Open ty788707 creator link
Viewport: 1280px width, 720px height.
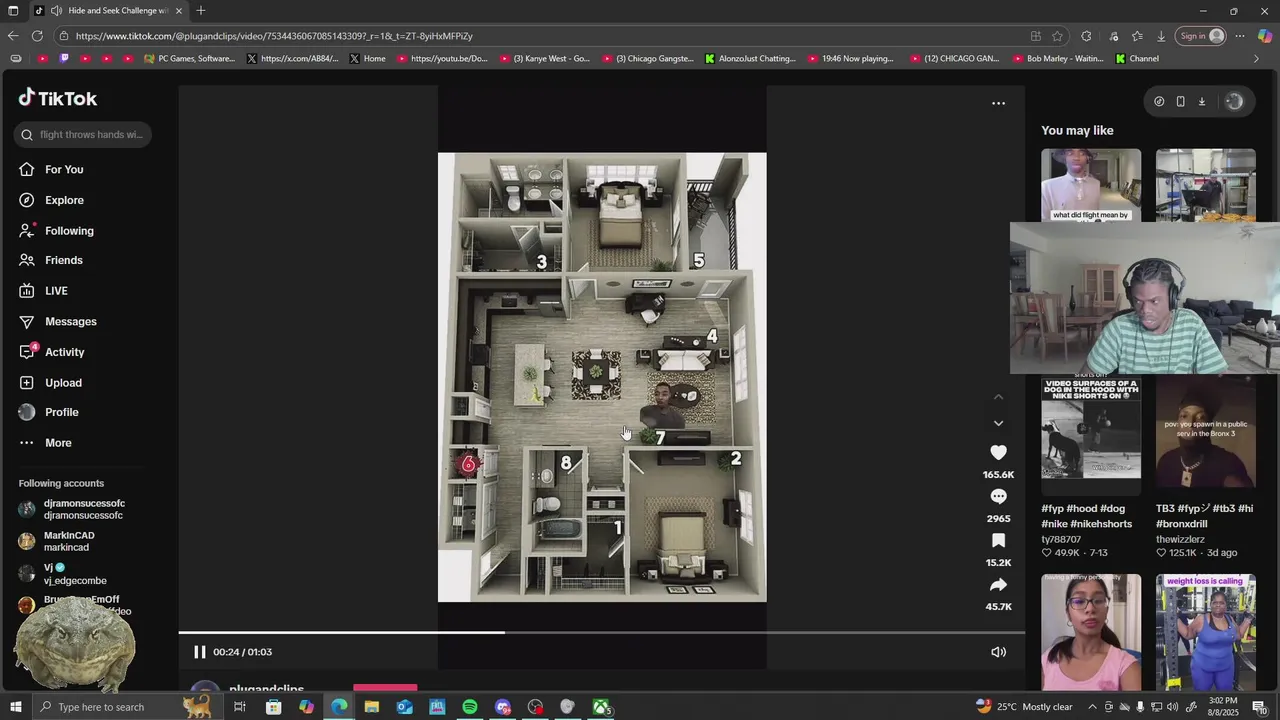point(1061,539)
